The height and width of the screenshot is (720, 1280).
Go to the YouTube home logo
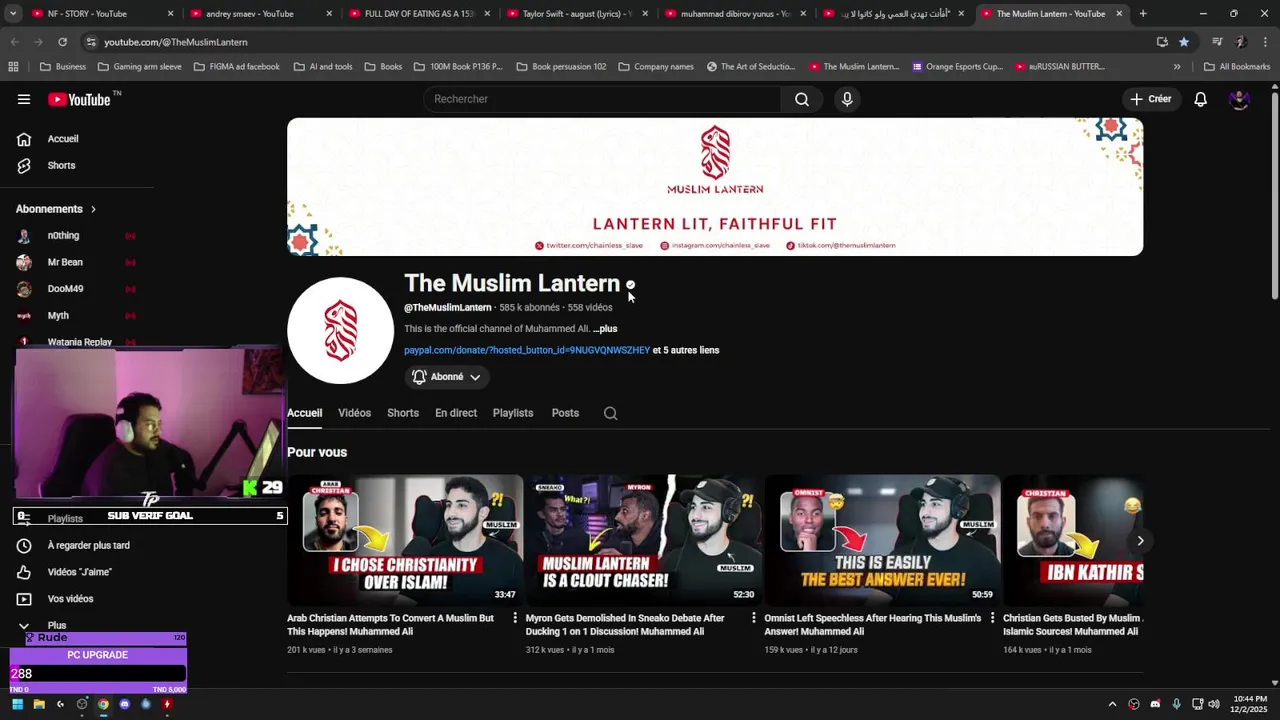(80, 99)
